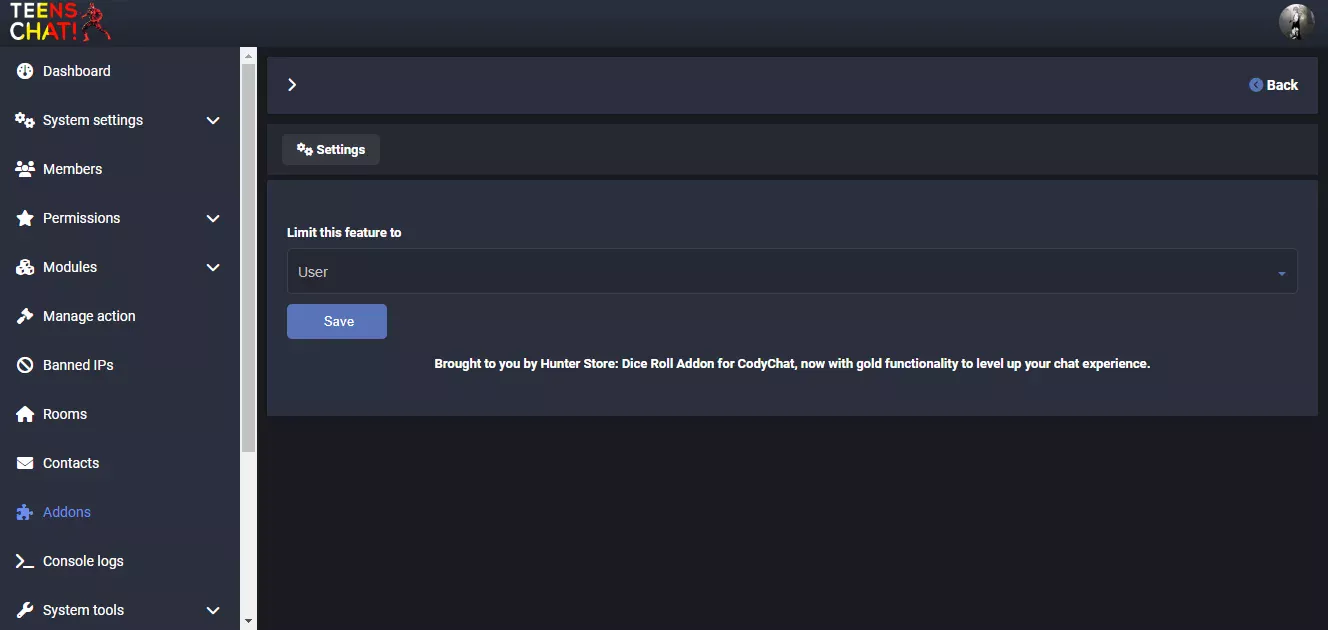Expand the System settings submenu chevron

coord(213,120)
